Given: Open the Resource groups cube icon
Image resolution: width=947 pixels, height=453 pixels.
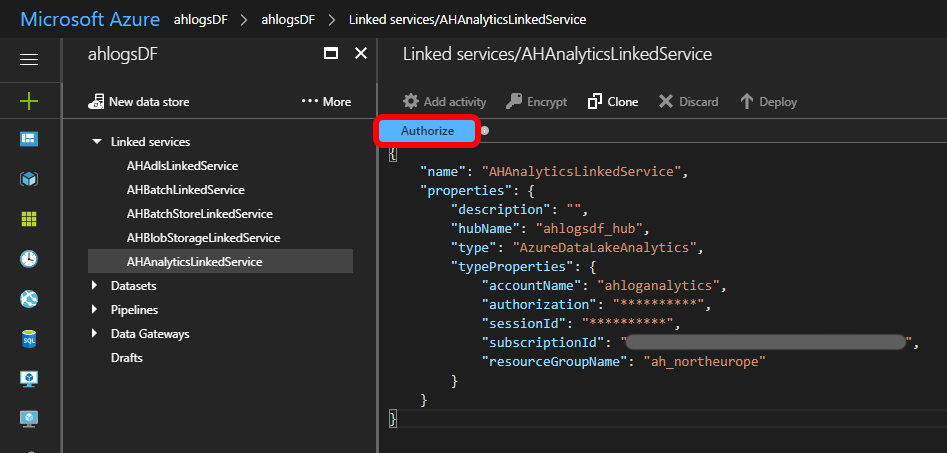Looking at the screenshot, I should (29, 179).
